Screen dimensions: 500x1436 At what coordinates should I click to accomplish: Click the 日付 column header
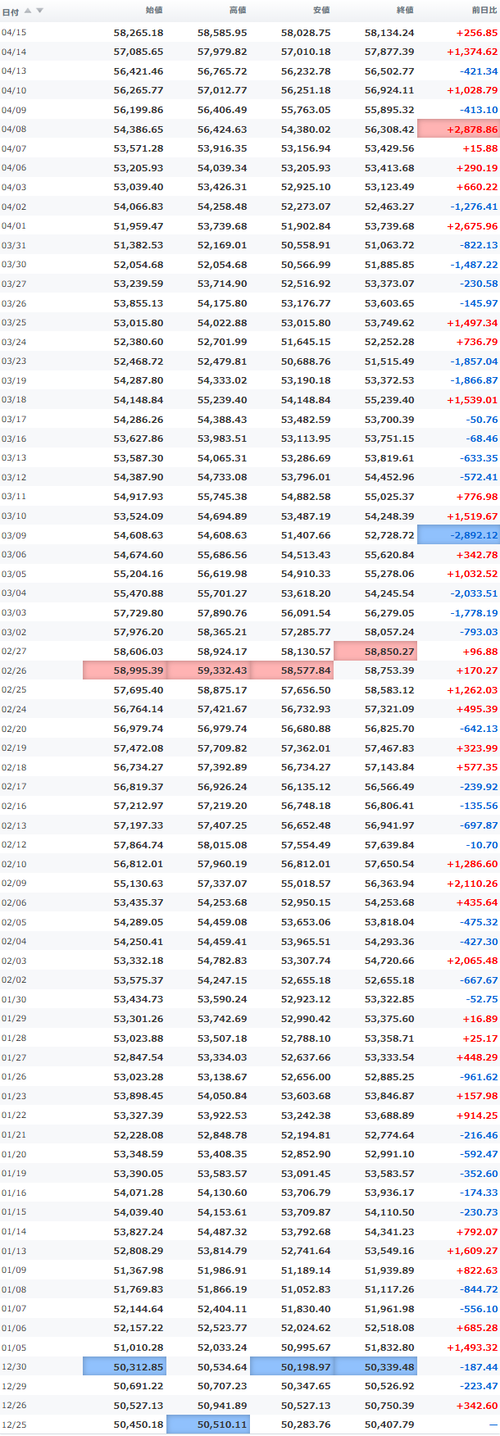click(11, 11)
